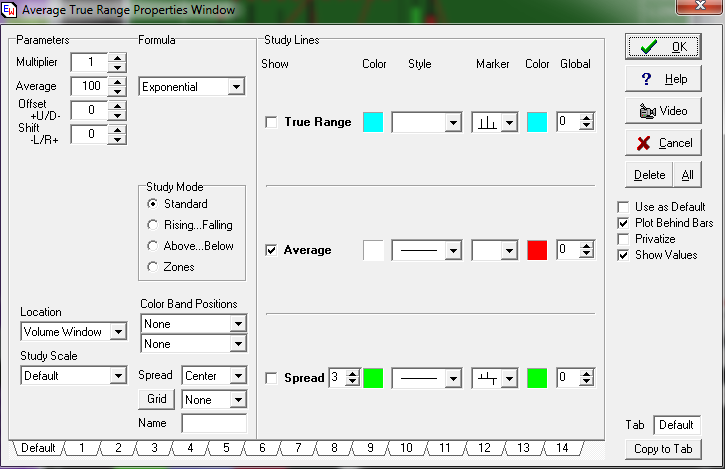Open the second Color Band Positions dropdown
This screenshot has width=725, height=469.
pos(238,344)
